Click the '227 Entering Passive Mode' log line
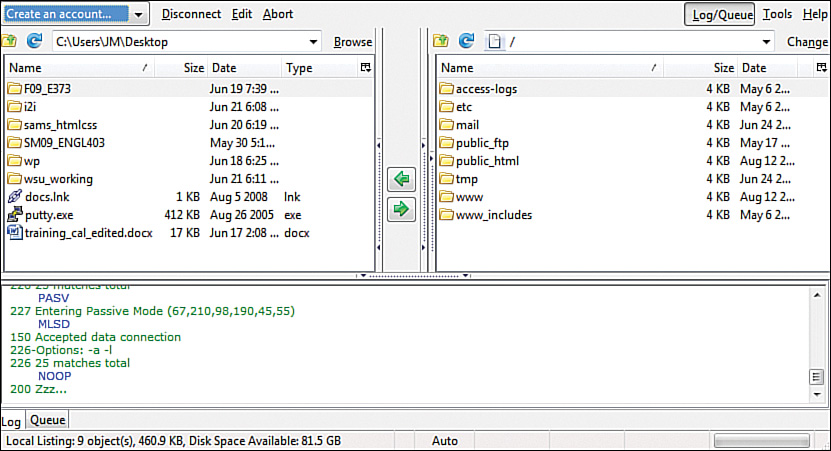Image resolution: width=831 pixels, height=451 pixels. 152,311
